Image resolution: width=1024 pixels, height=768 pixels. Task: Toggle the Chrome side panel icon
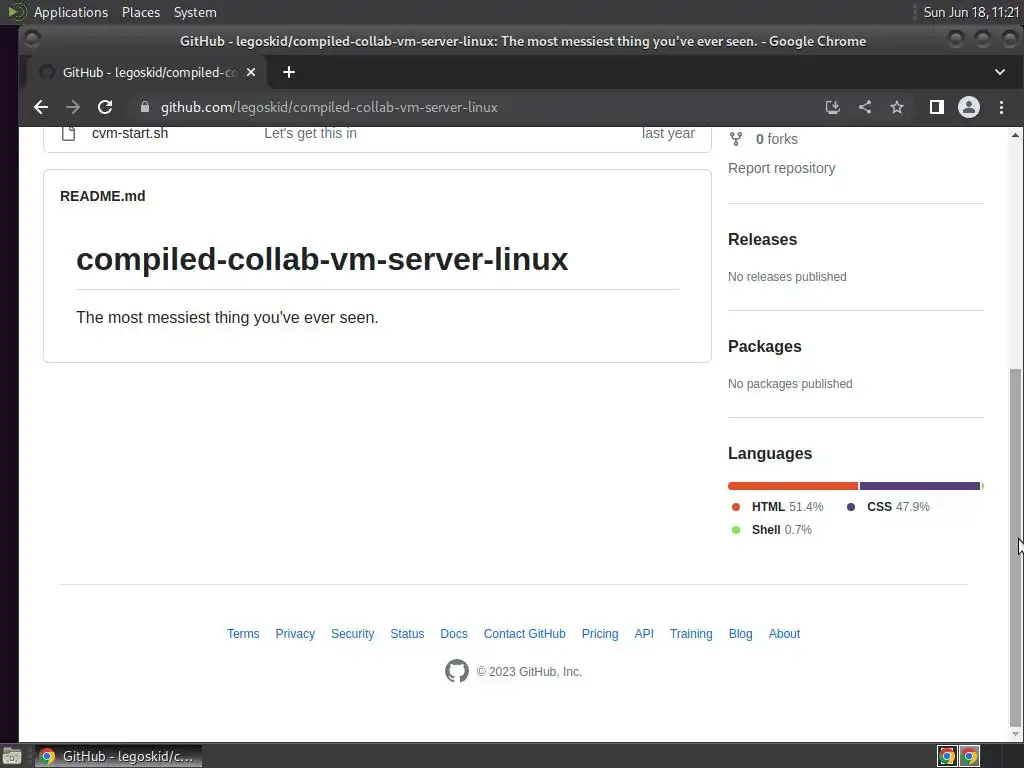(x=936, y=107)
